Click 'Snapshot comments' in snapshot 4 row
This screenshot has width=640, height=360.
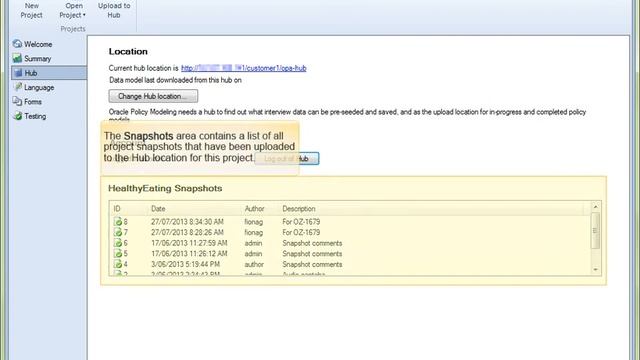312,264
